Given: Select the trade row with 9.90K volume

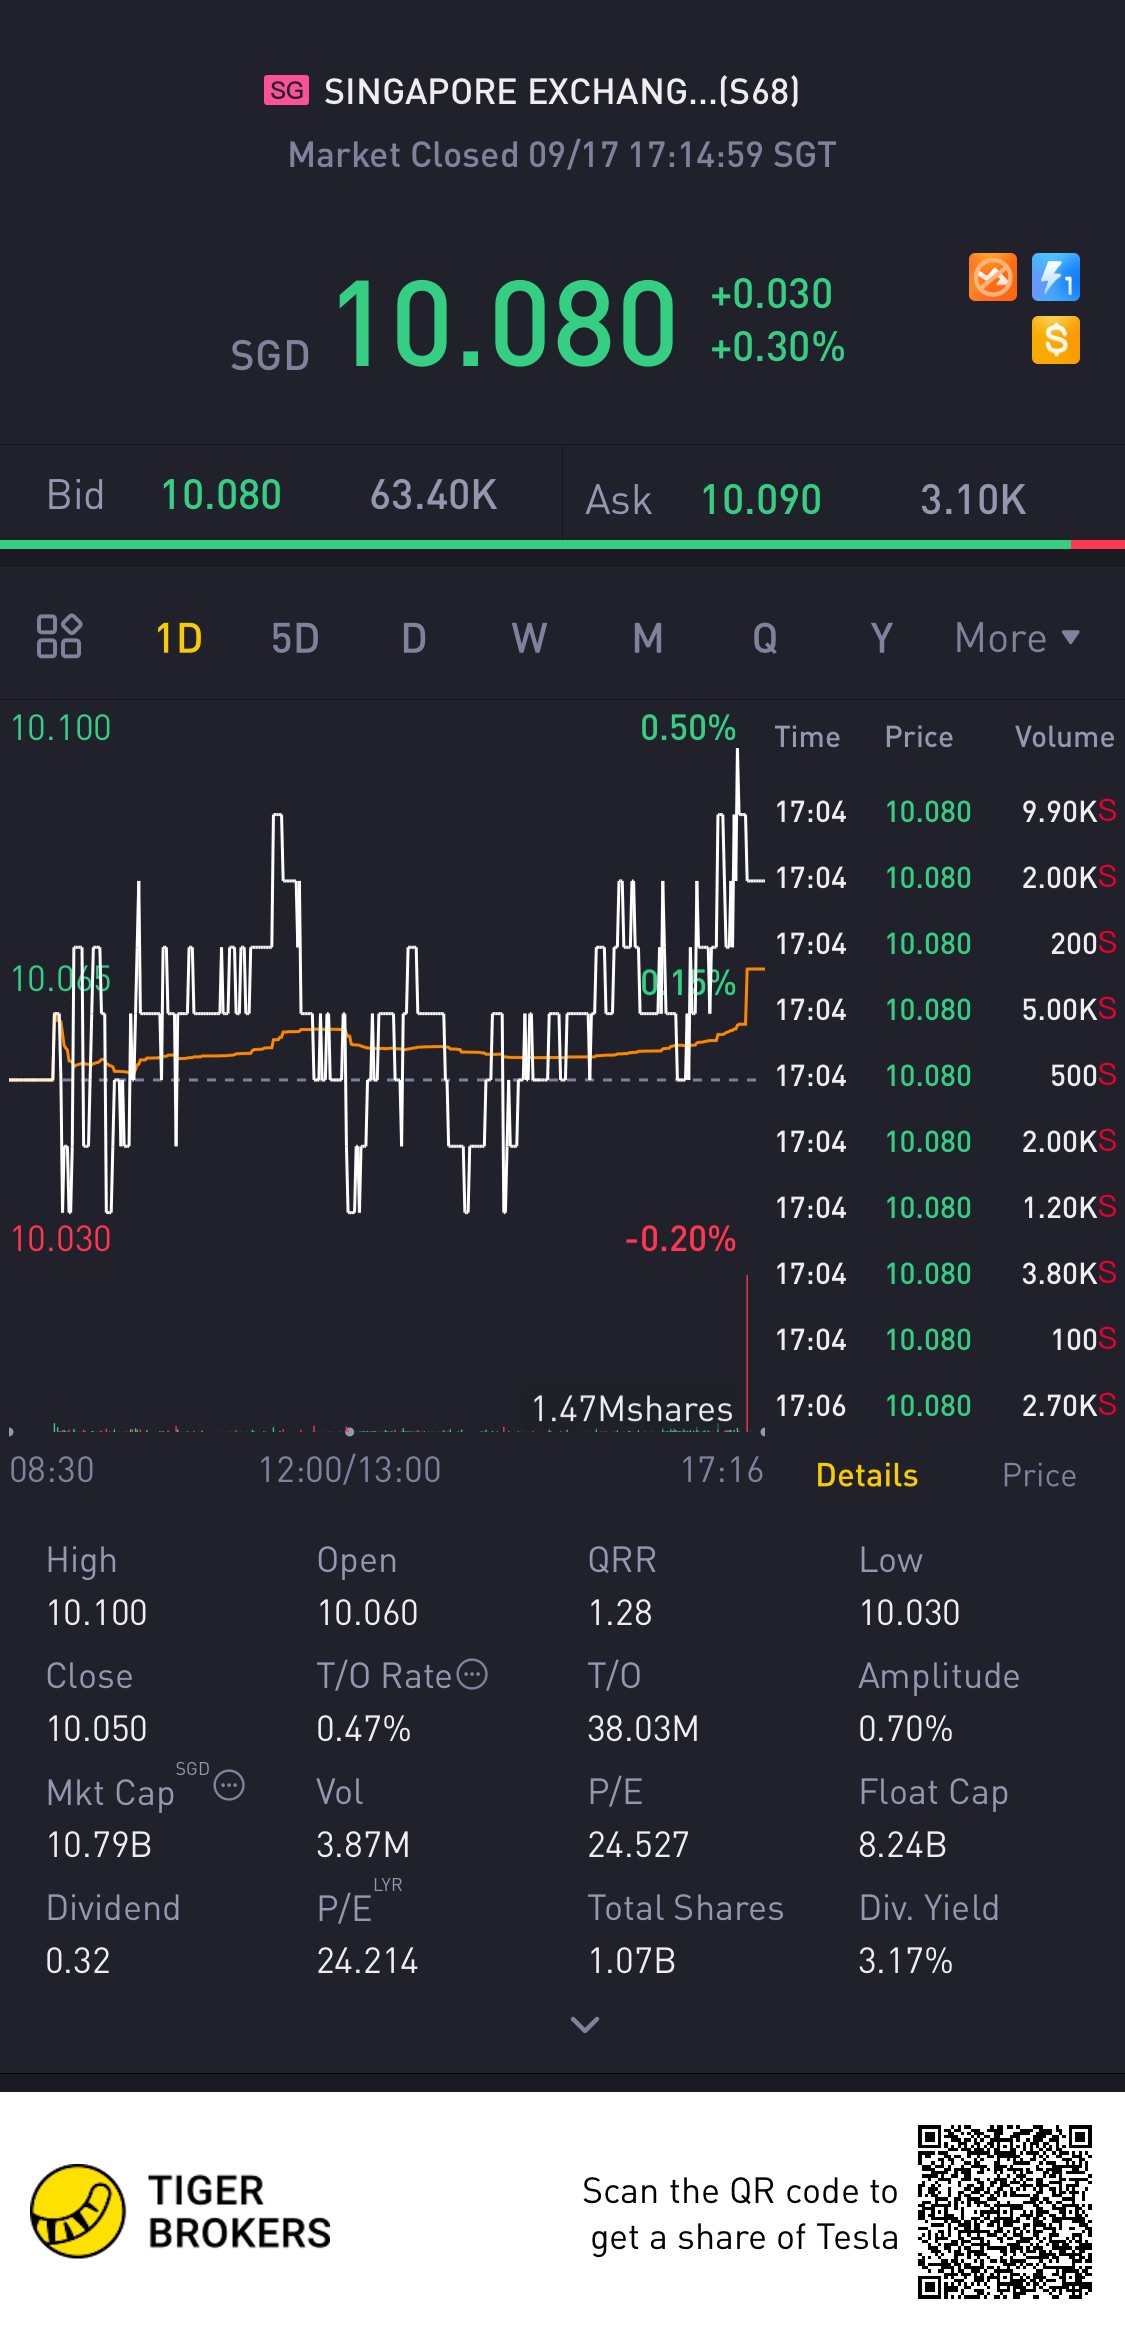Looking at the screenshot, I should click(945, 811).
